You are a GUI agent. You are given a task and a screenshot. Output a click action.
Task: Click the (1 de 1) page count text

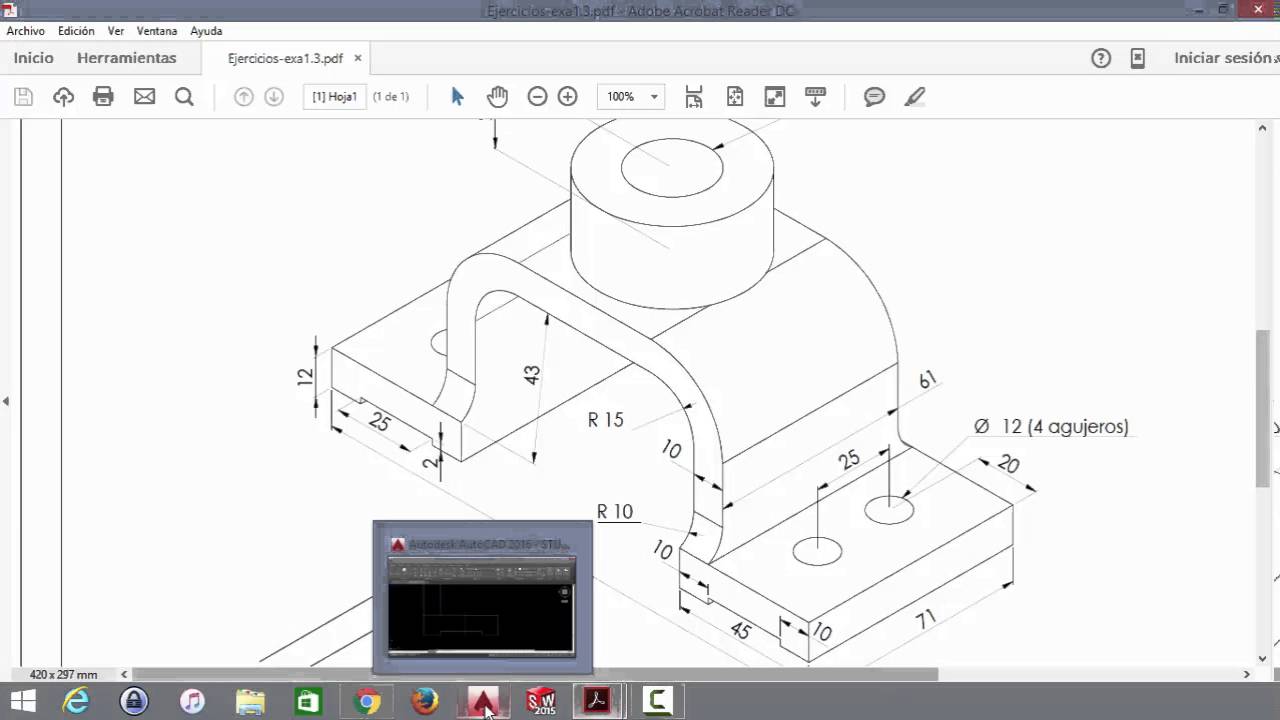point(391,97)
